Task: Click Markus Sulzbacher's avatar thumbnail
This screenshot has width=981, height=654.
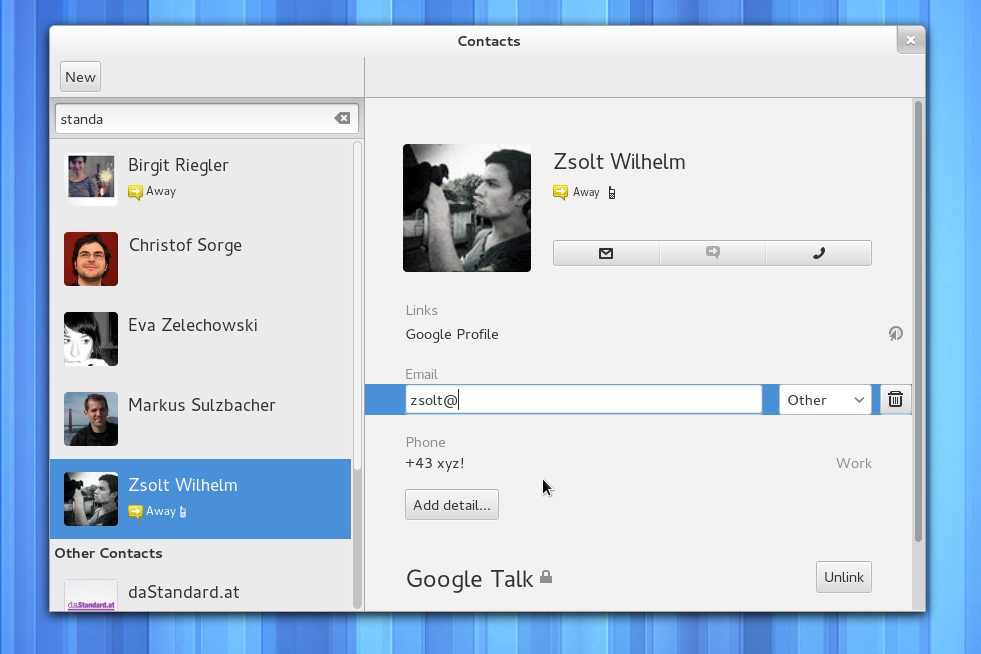Action: click(x=91, y=419)
